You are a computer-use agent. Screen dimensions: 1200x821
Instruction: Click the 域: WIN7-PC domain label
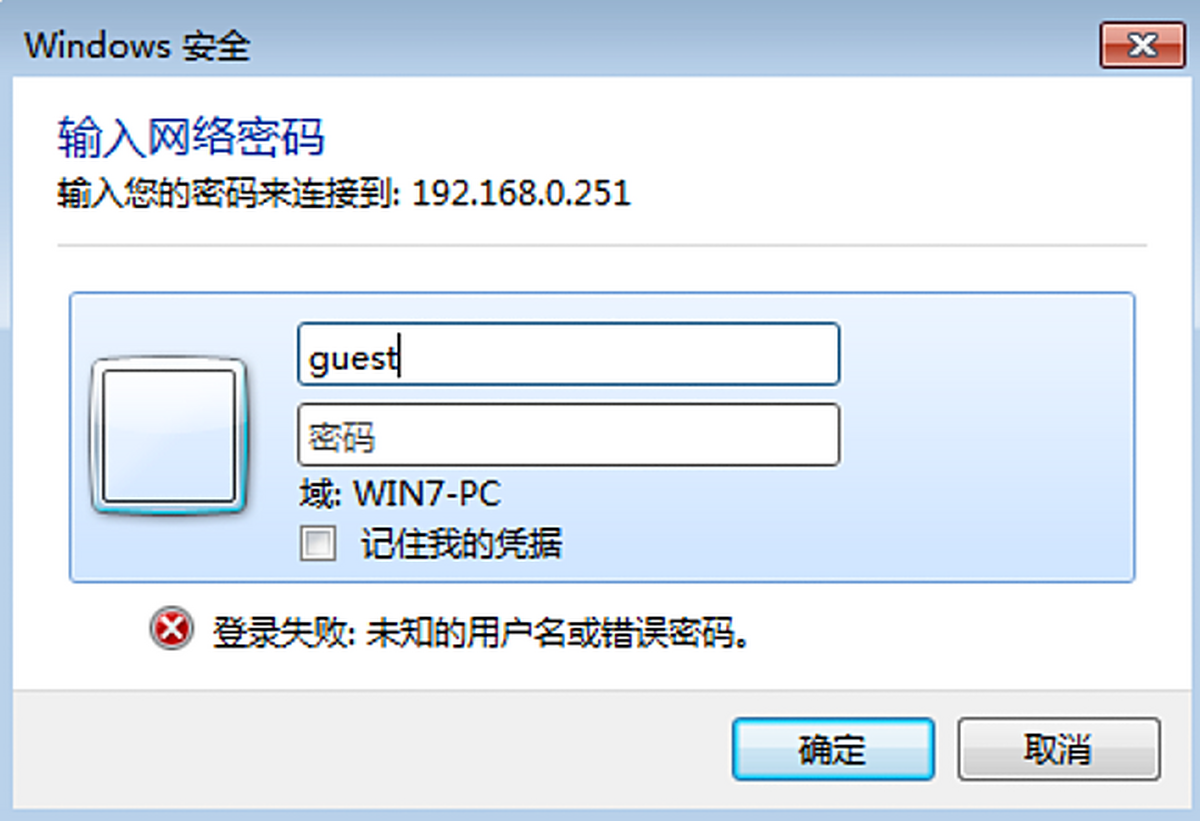[399, 494]
